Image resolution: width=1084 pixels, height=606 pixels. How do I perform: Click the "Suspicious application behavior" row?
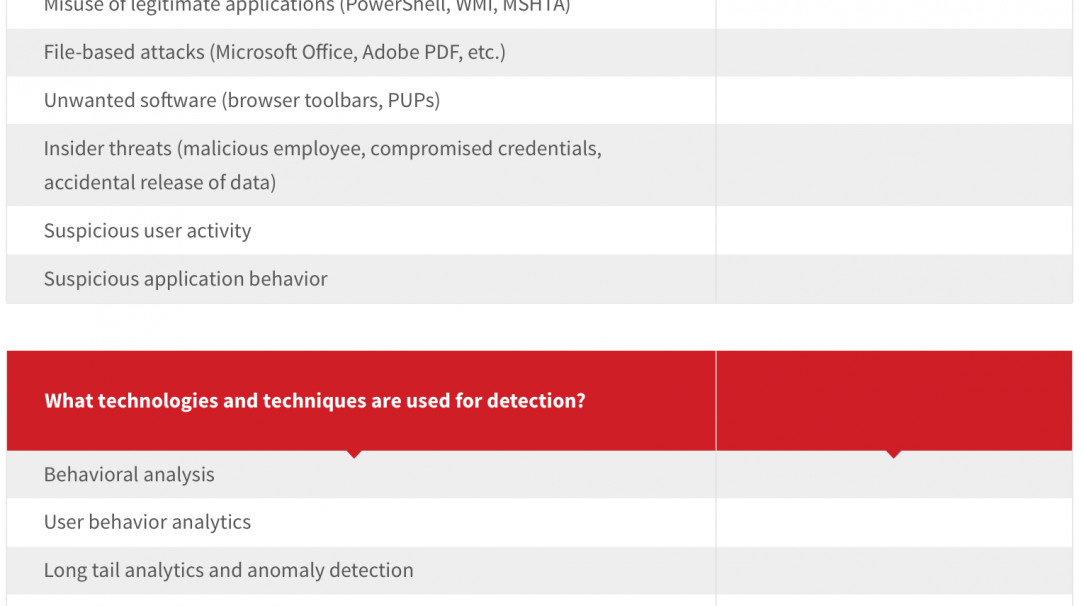pos(185,279)
